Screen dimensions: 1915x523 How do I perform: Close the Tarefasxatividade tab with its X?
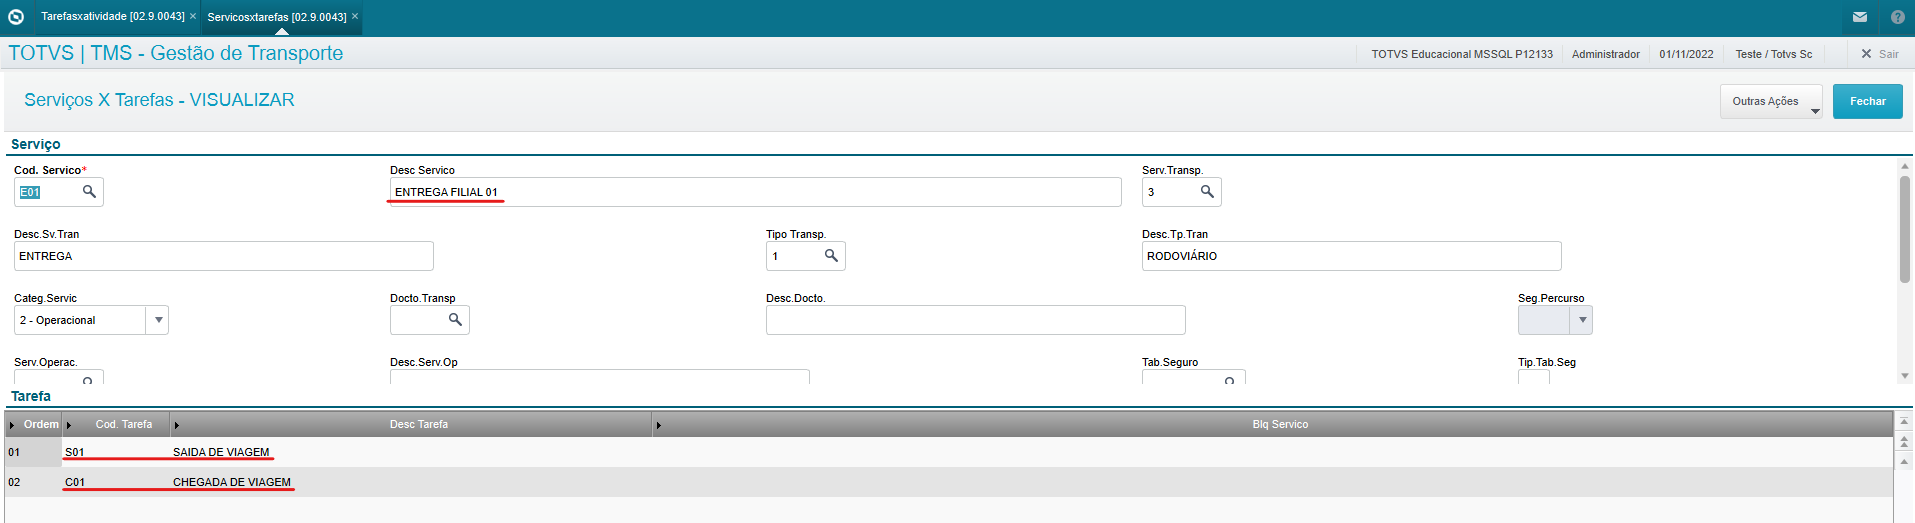tap(193, 16)
